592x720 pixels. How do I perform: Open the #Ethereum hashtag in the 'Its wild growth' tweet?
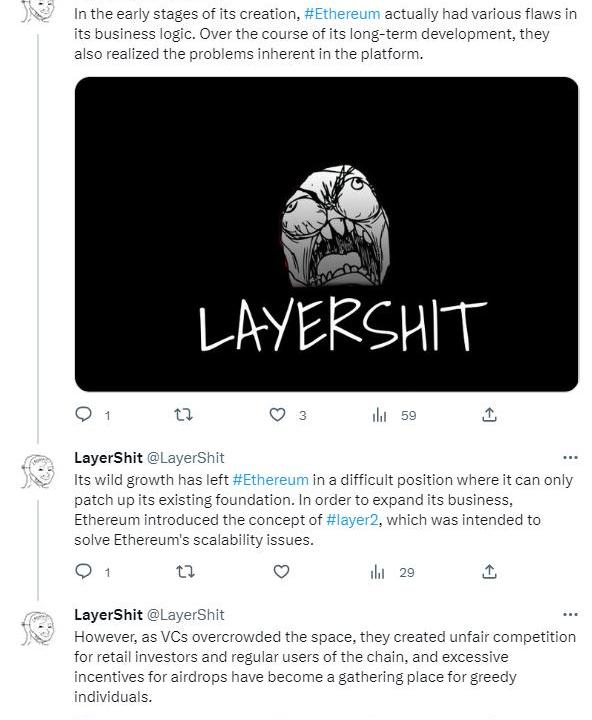pos(271,480)
